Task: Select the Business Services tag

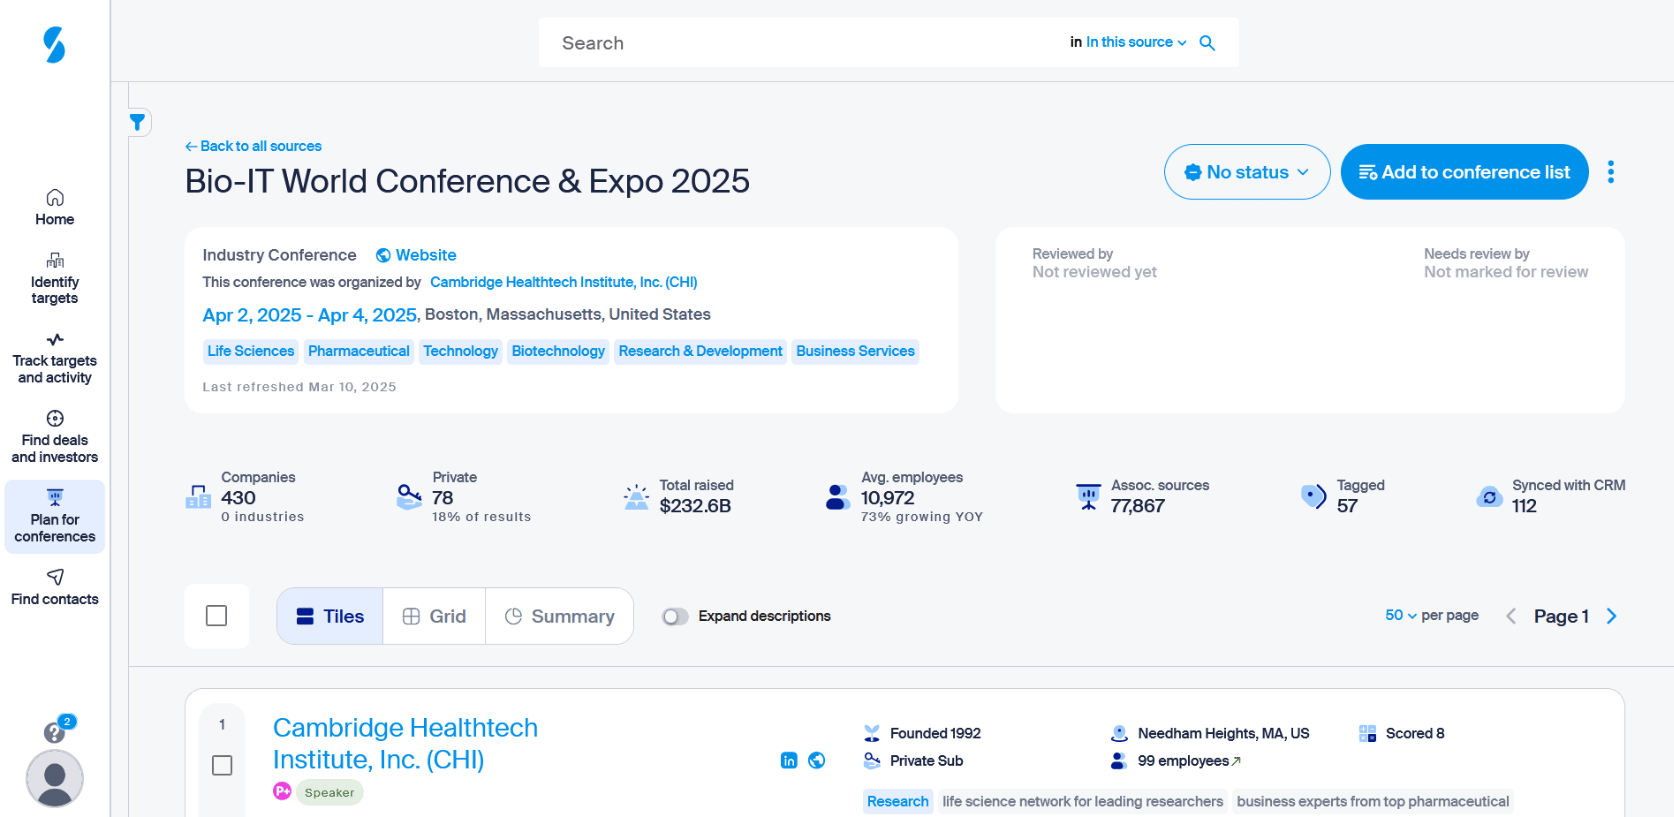Action: (855, 351)
